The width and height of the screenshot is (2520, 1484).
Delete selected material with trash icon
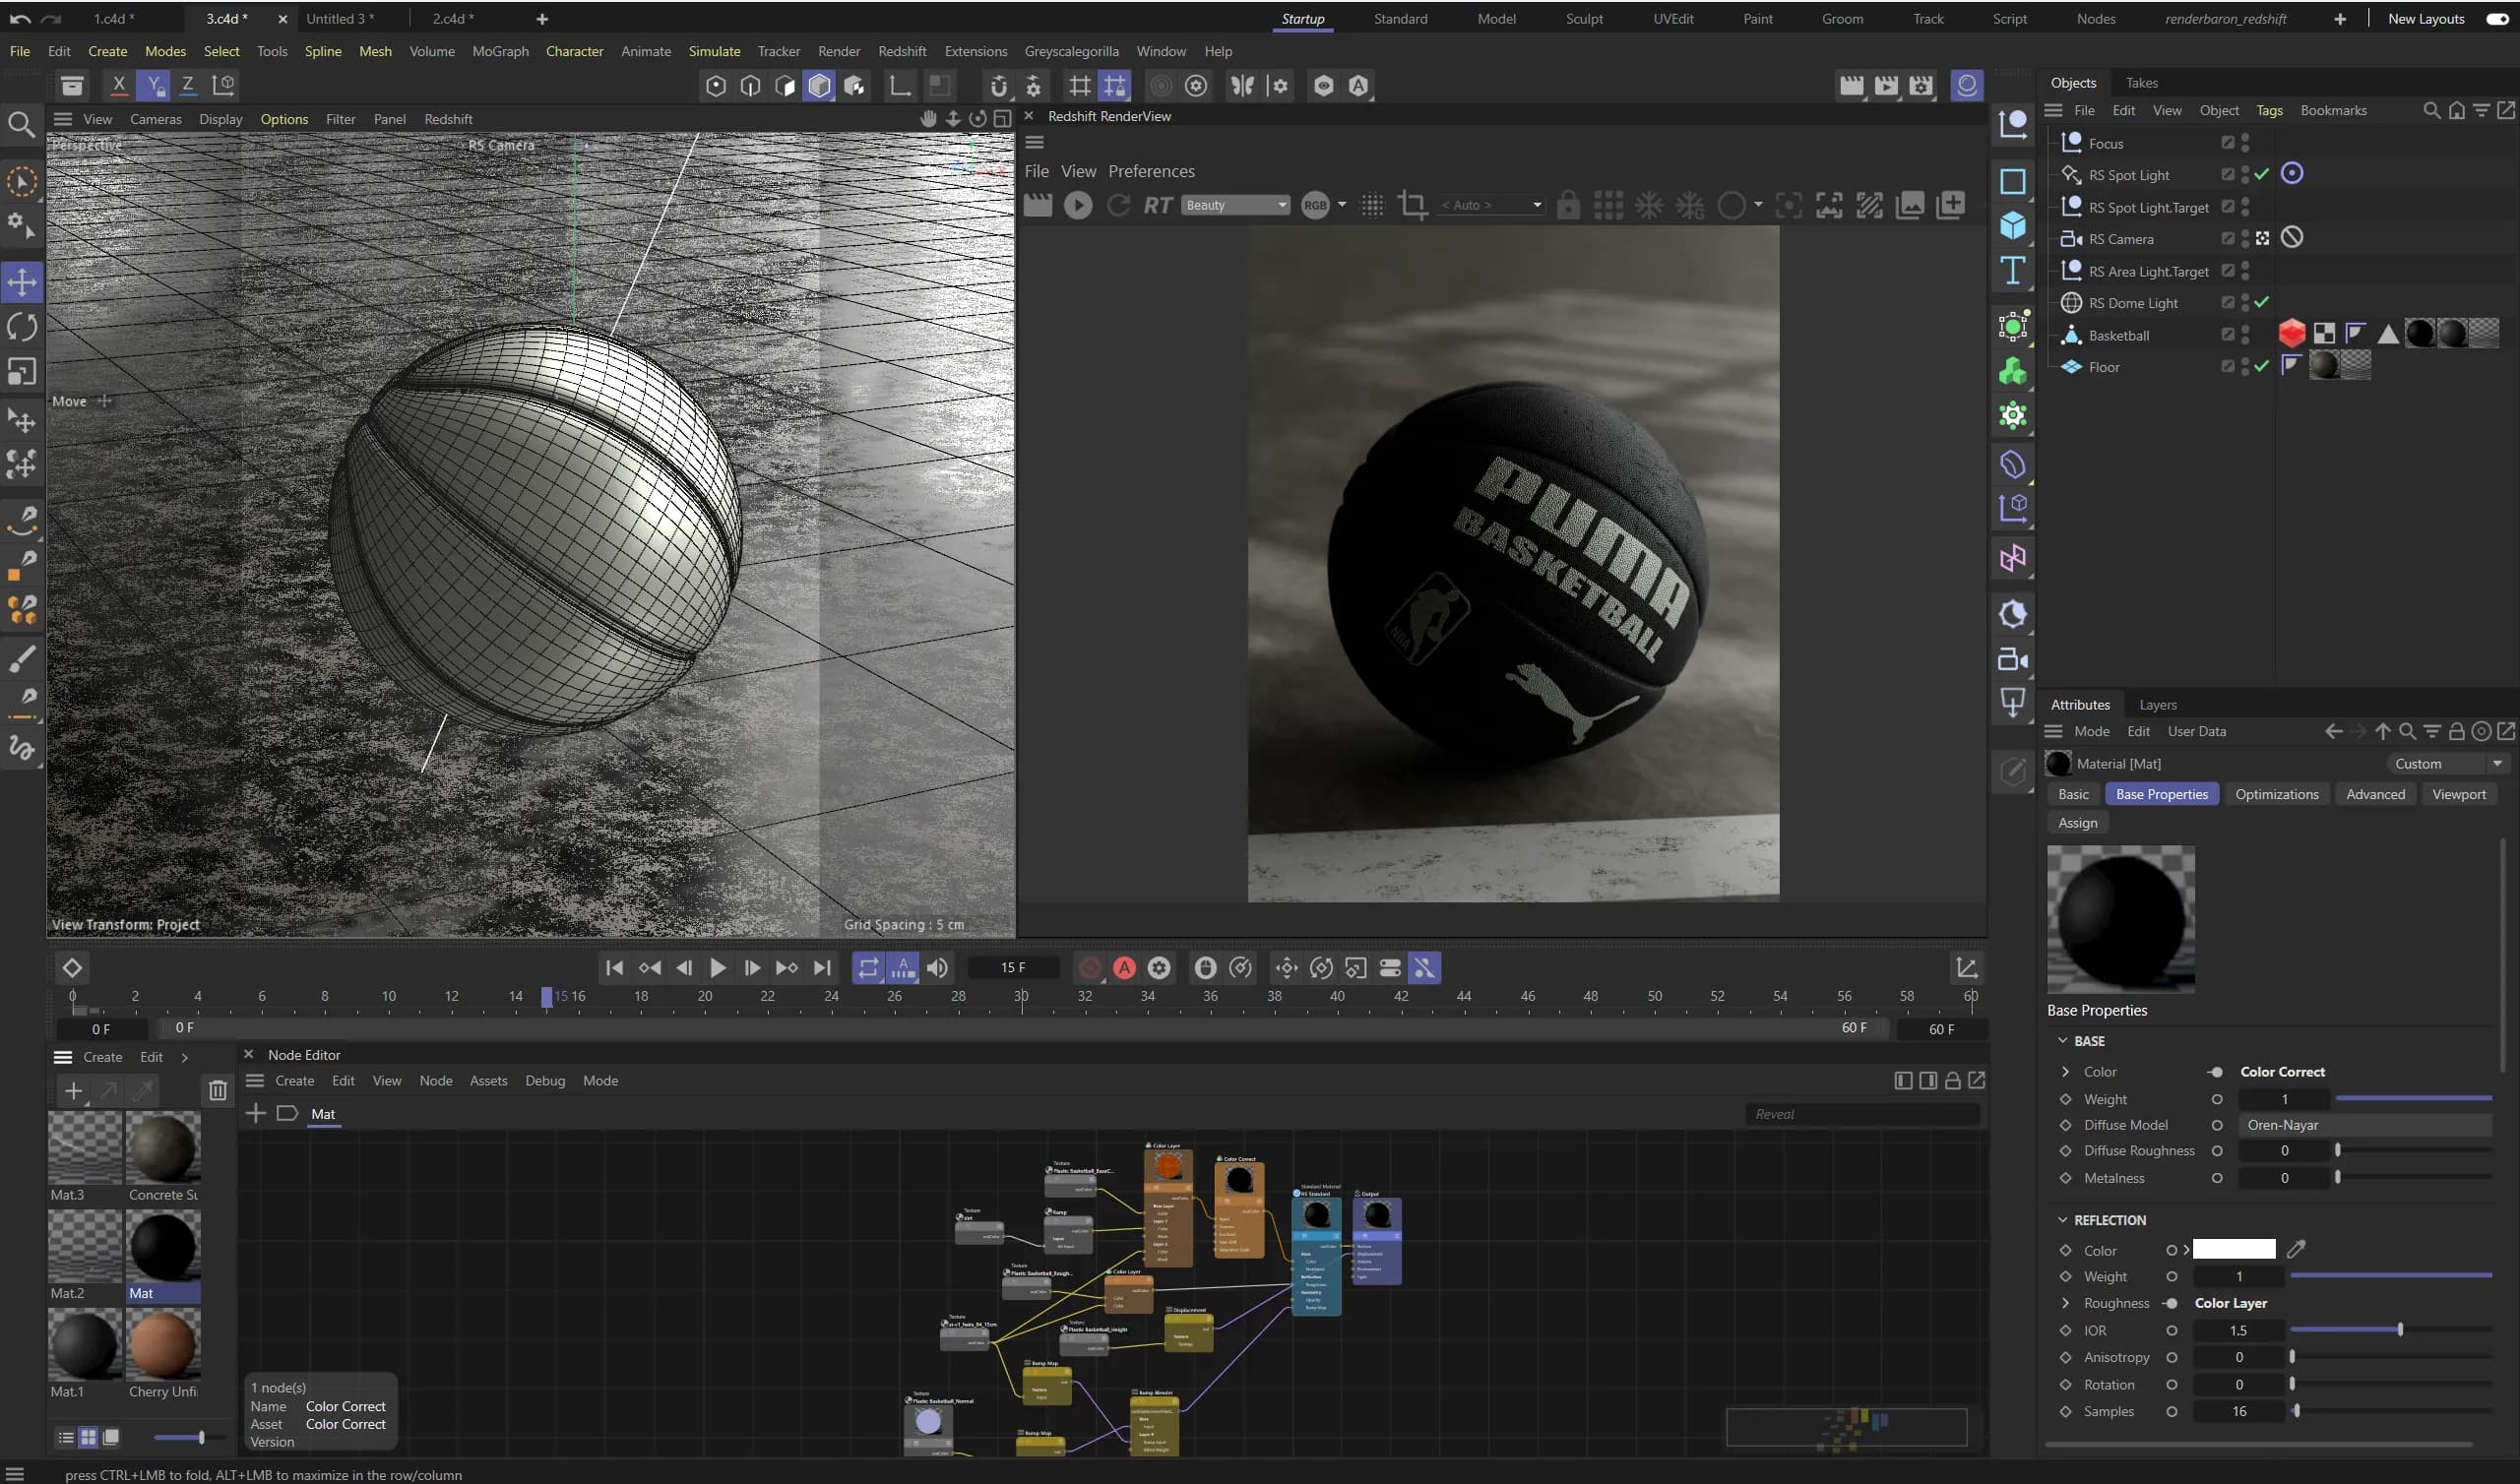(217, 1090)
